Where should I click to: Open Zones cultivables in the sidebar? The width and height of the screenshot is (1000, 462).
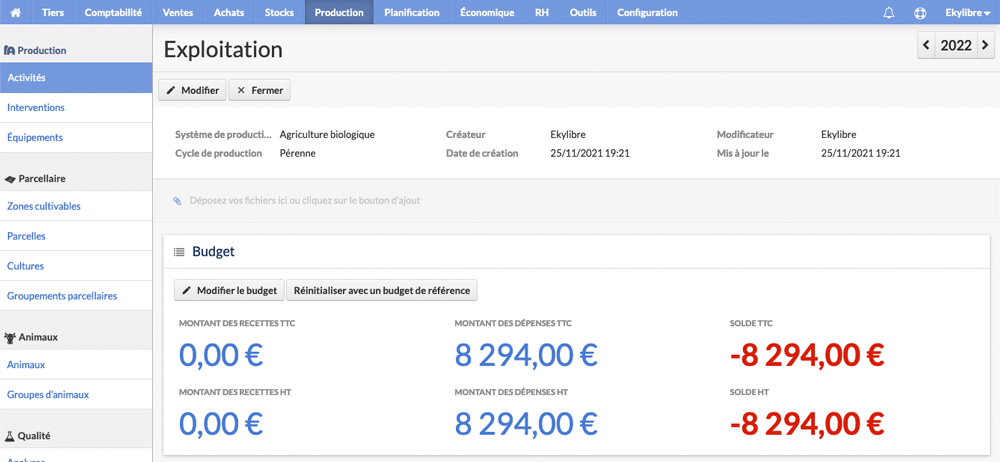[76, 206]
